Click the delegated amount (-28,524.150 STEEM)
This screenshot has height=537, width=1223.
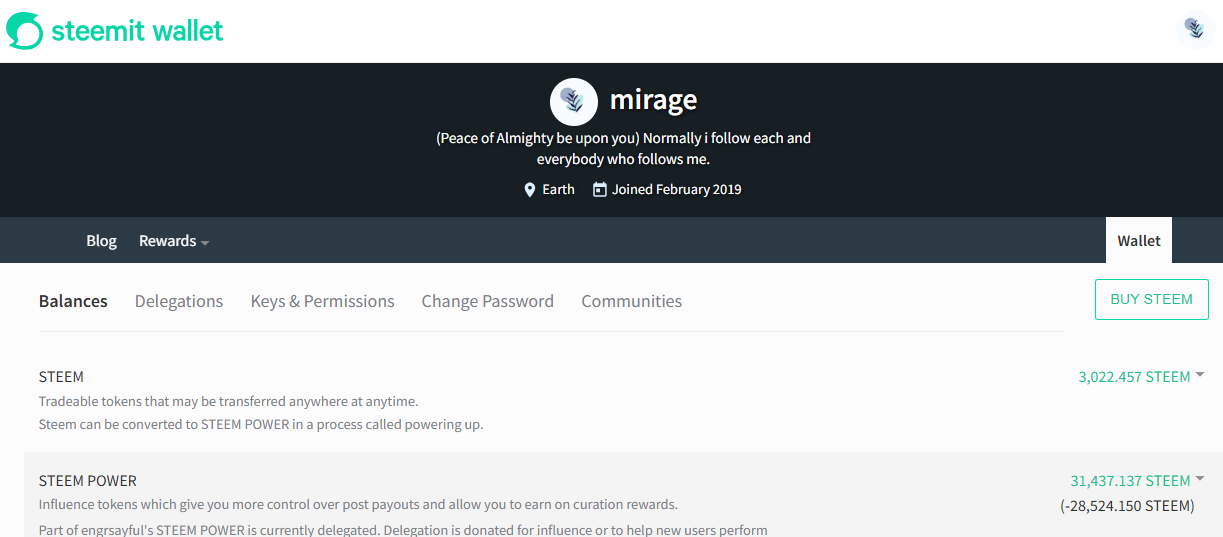point(1127,506)
